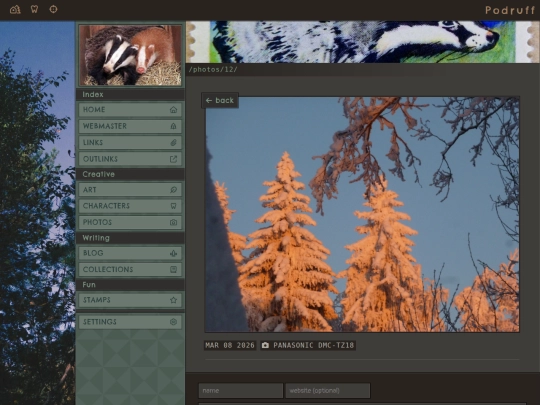
Task: Click the PANASONIC DMC-TZ18 camera tag
Action: pos(308,345)
